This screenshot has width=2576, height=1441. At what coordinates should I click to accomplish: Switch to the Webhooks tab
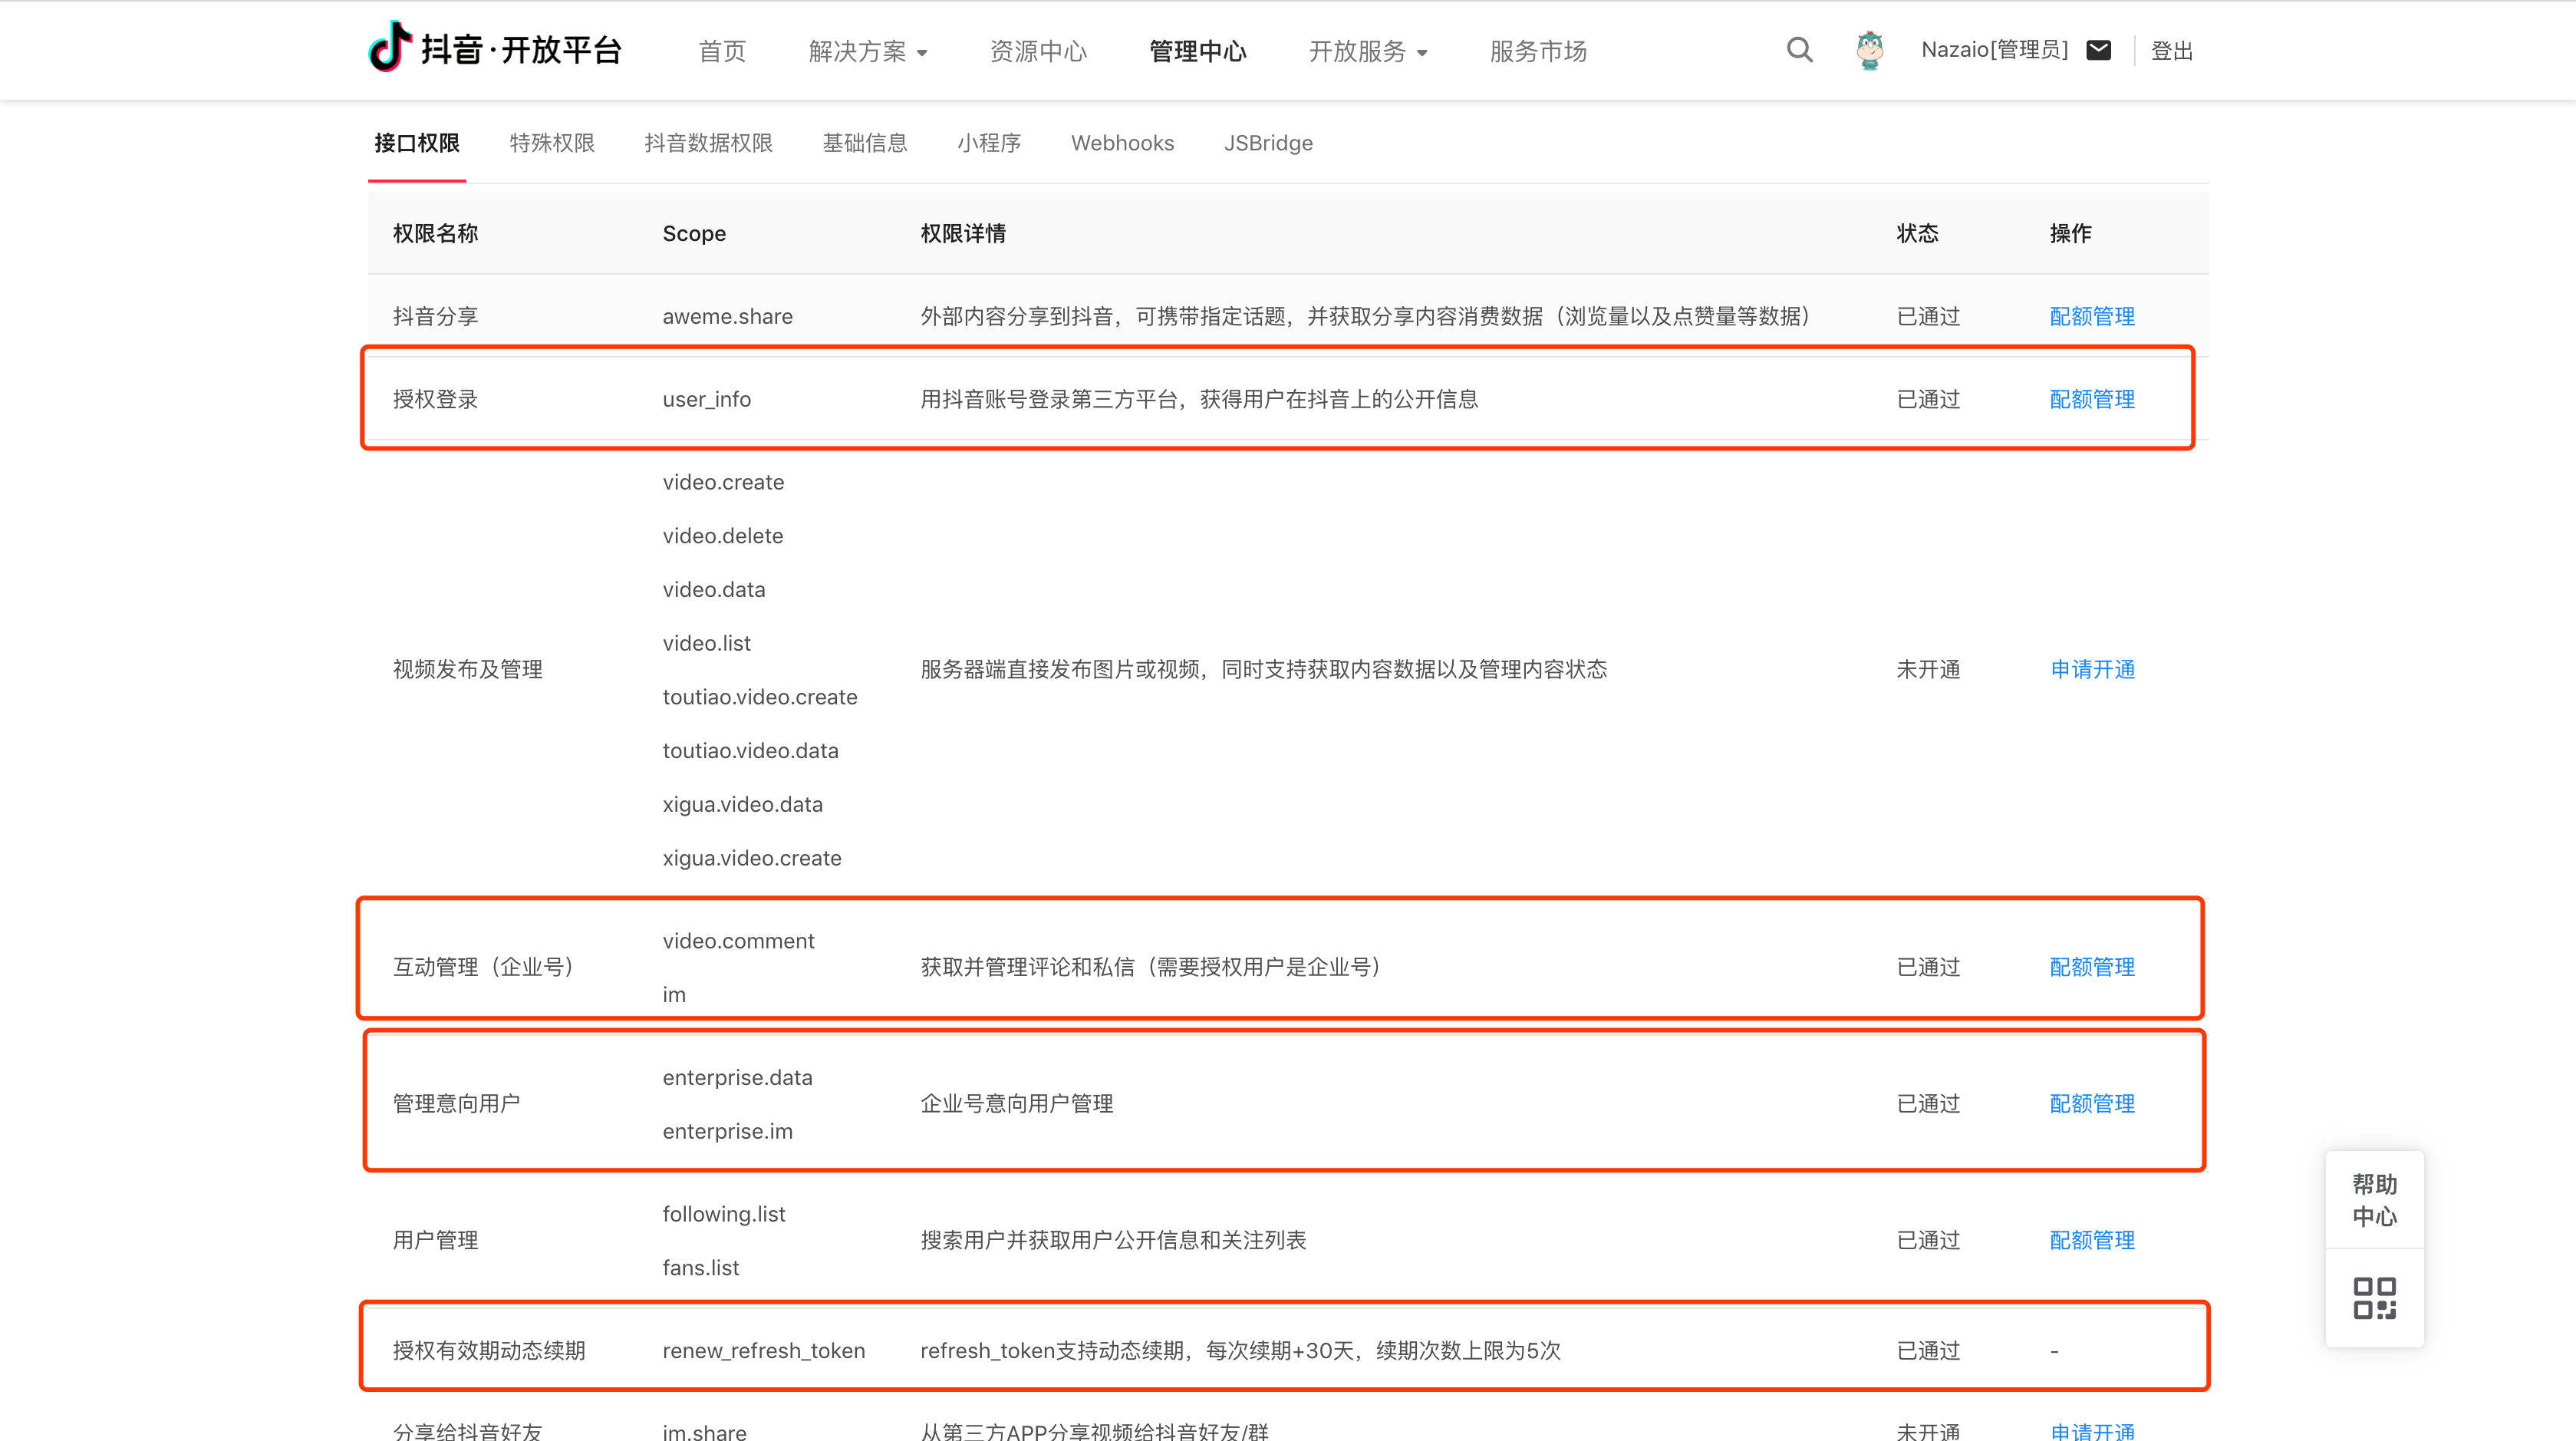(1122, 143)
